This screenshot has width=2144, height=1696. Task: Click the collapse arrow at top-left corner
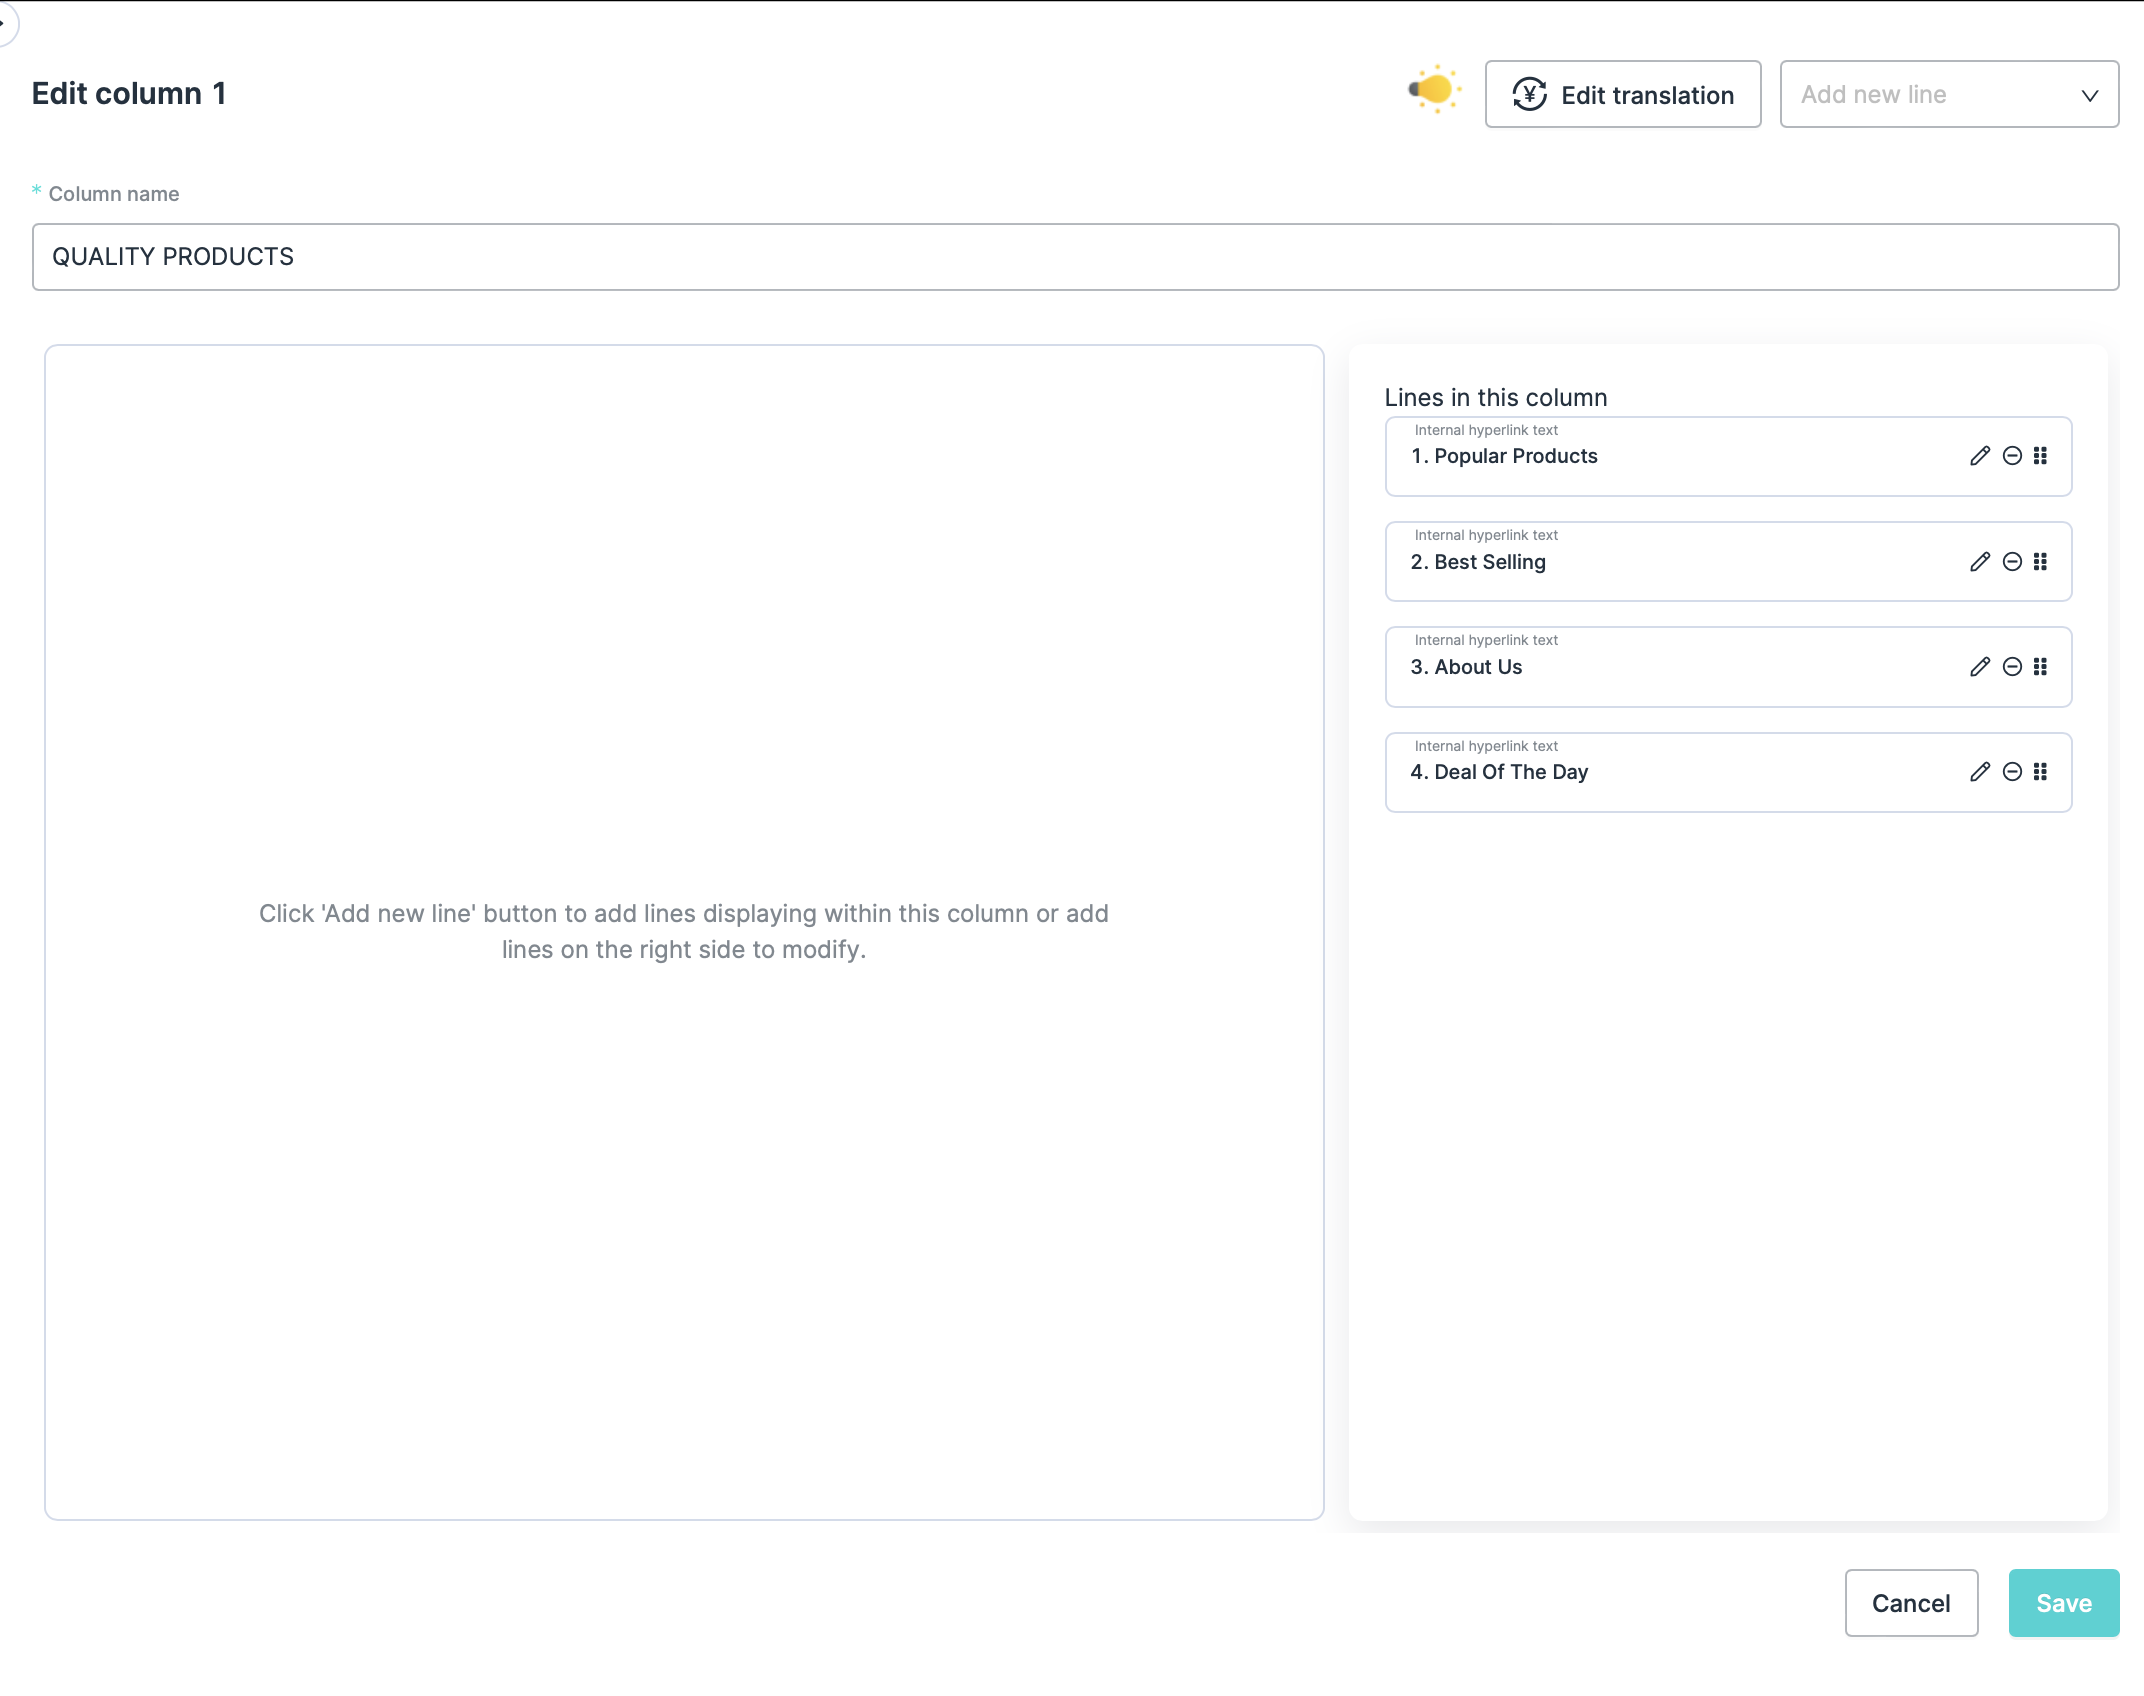(5, 22)
